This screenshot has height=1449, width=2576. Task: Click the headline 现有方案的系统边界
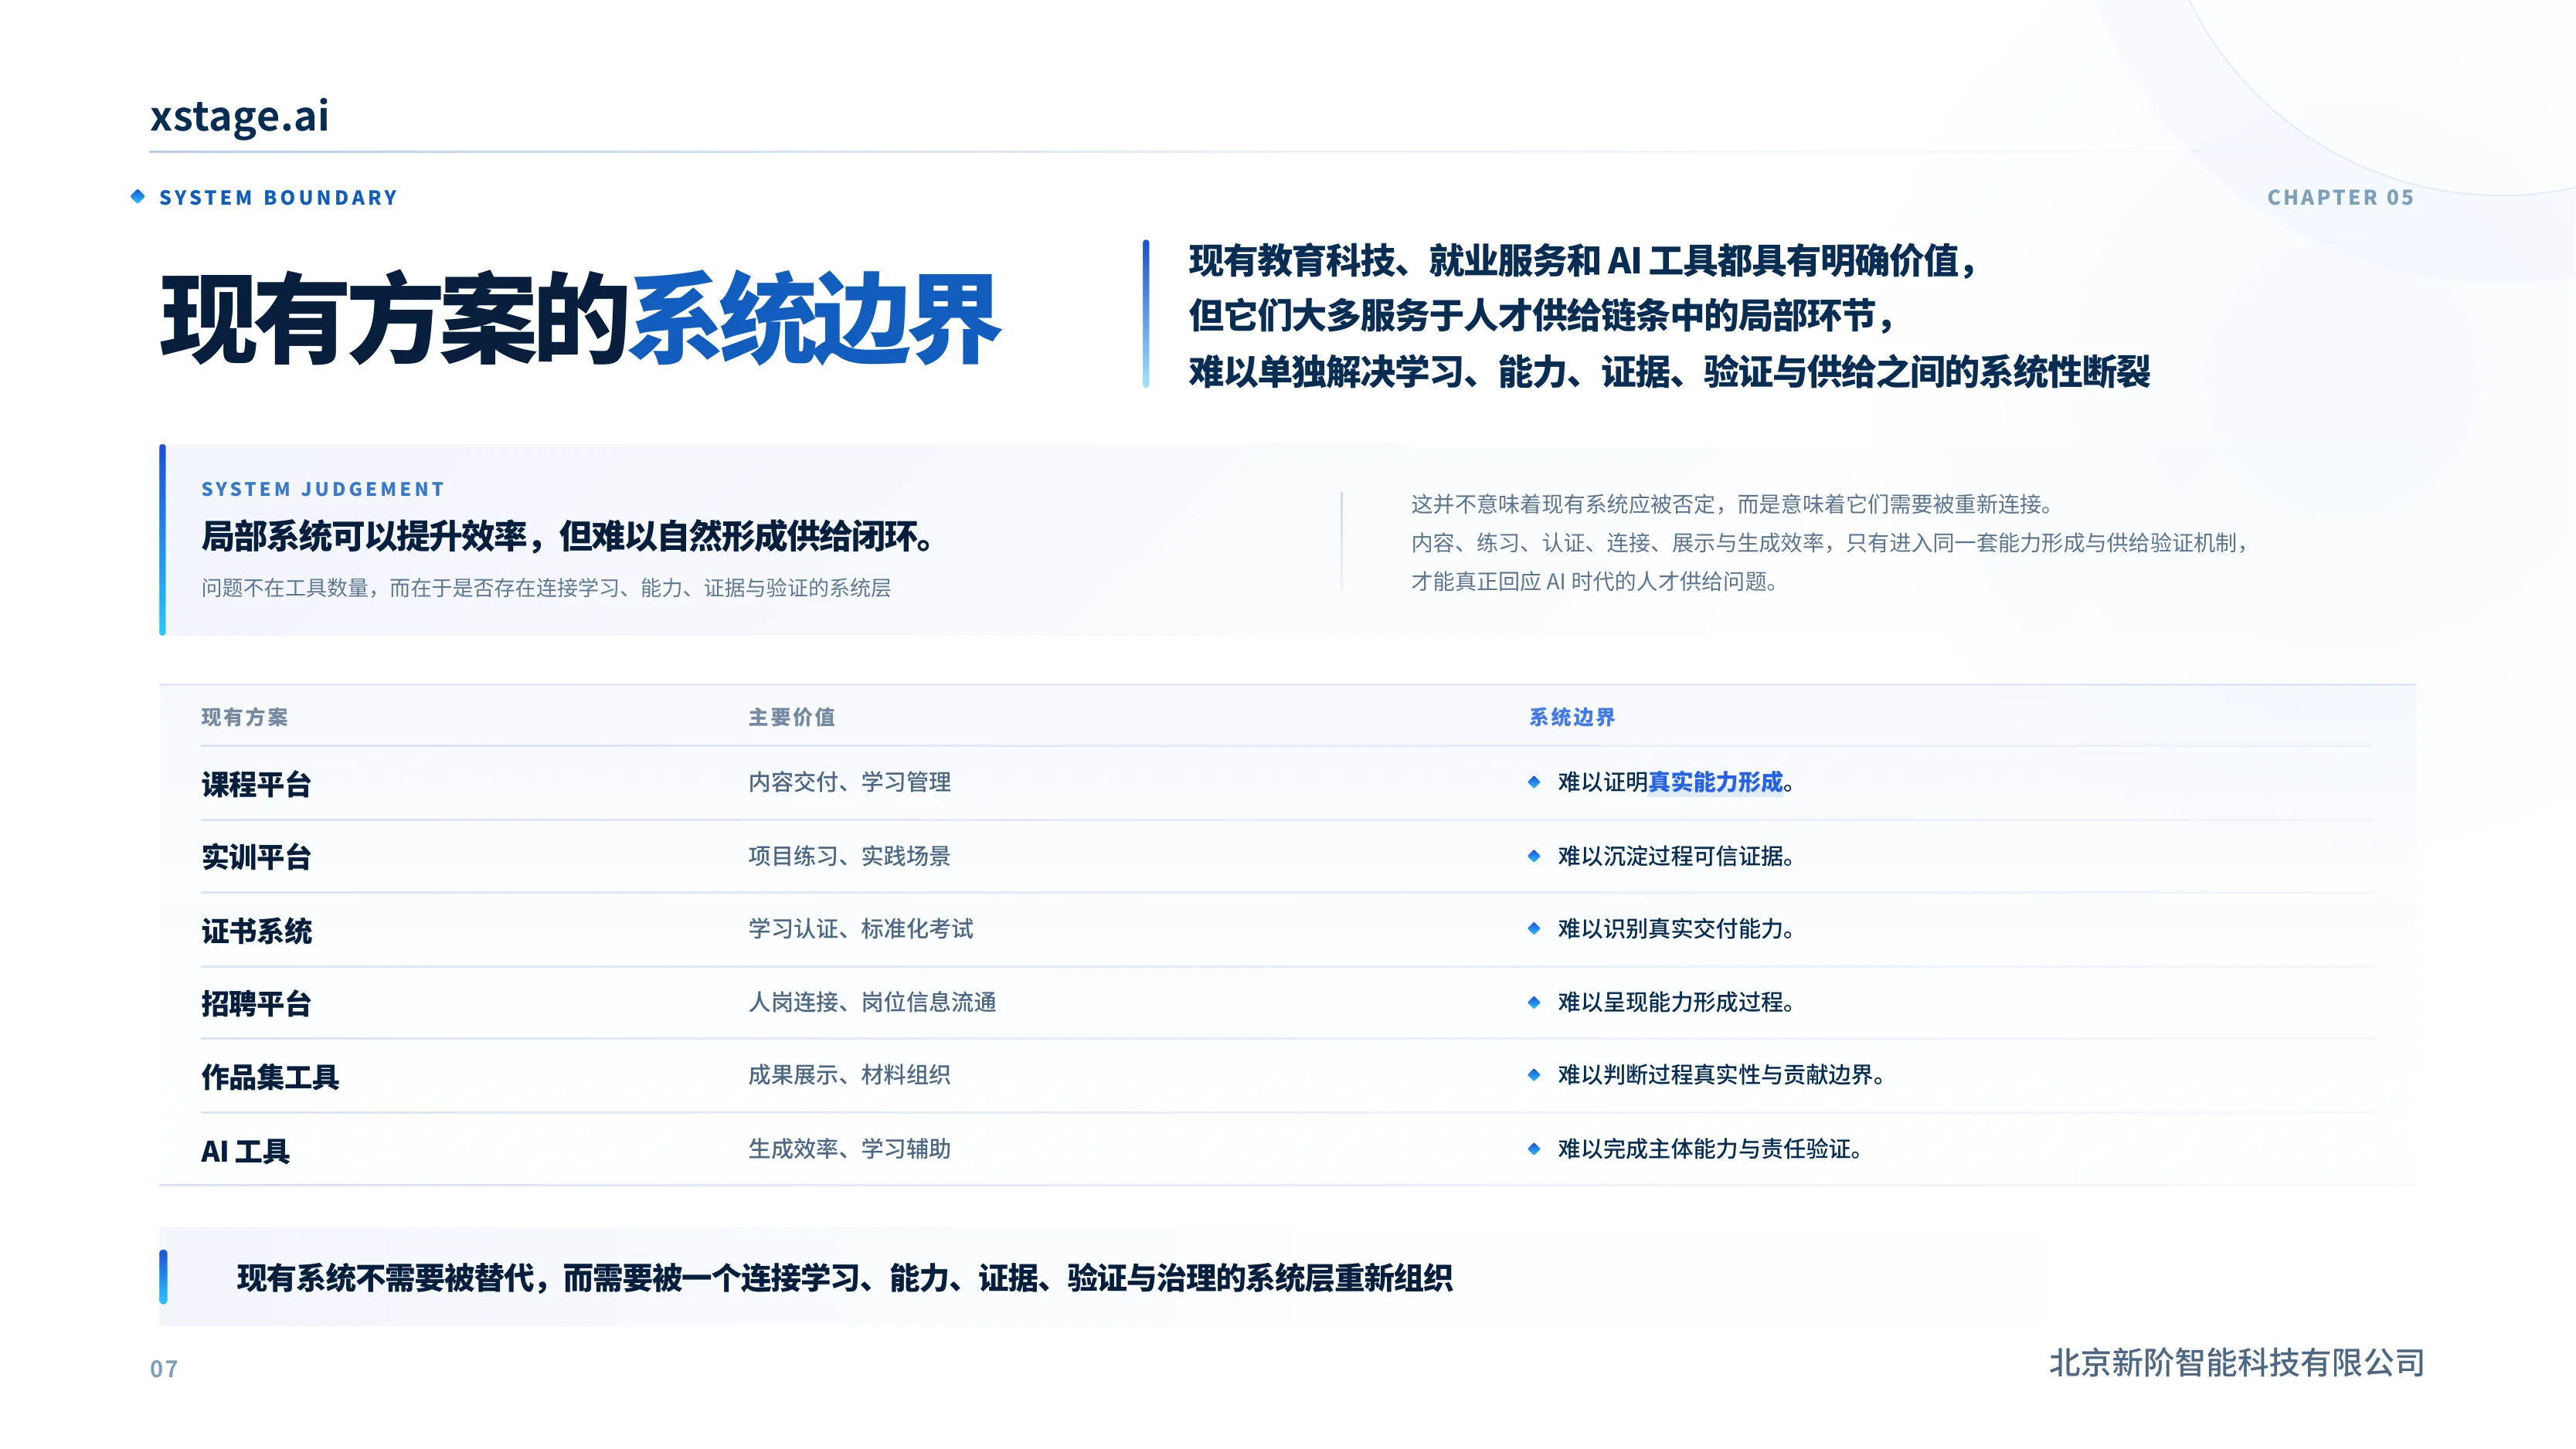pos(580,318)
